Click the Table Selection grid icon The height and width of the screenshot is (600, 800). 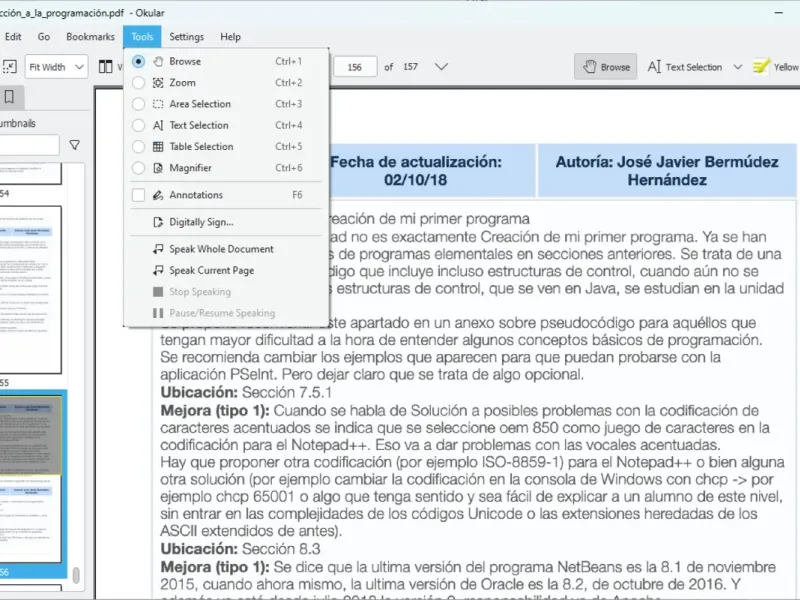[158, 147]
